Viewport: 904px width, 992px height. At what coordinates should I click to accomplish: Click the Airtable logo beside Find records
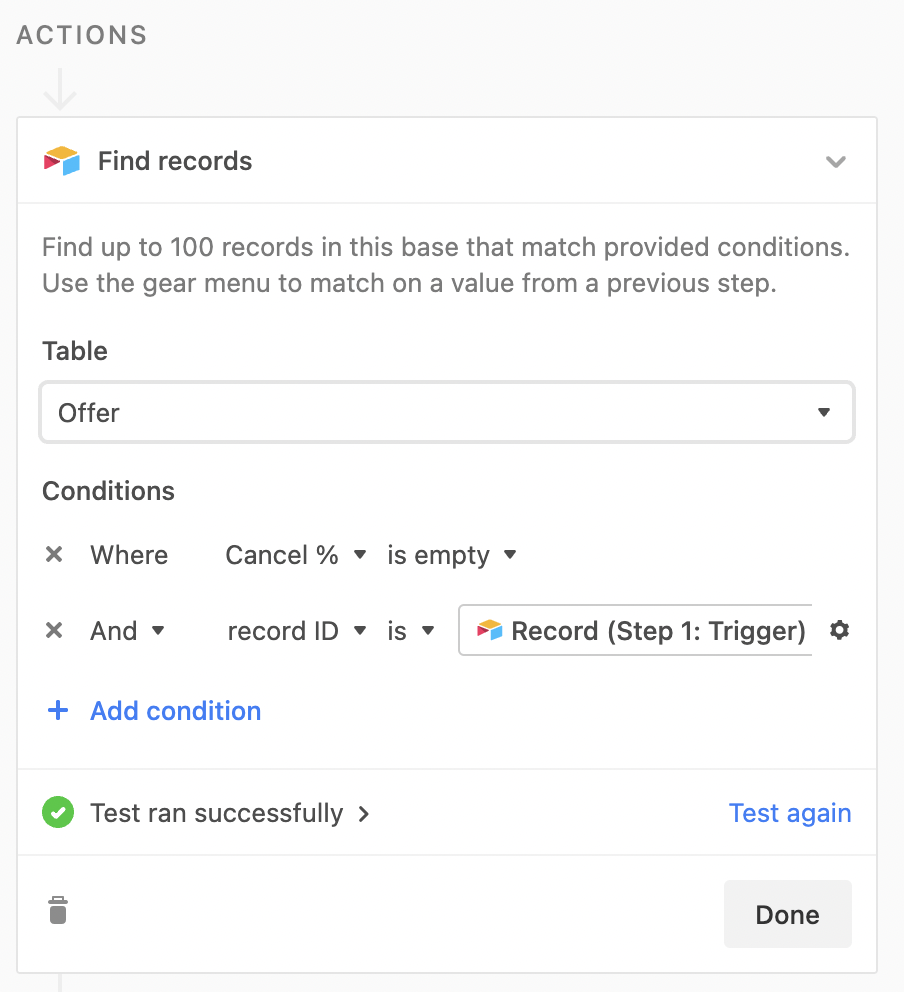(x=61, y=161)
